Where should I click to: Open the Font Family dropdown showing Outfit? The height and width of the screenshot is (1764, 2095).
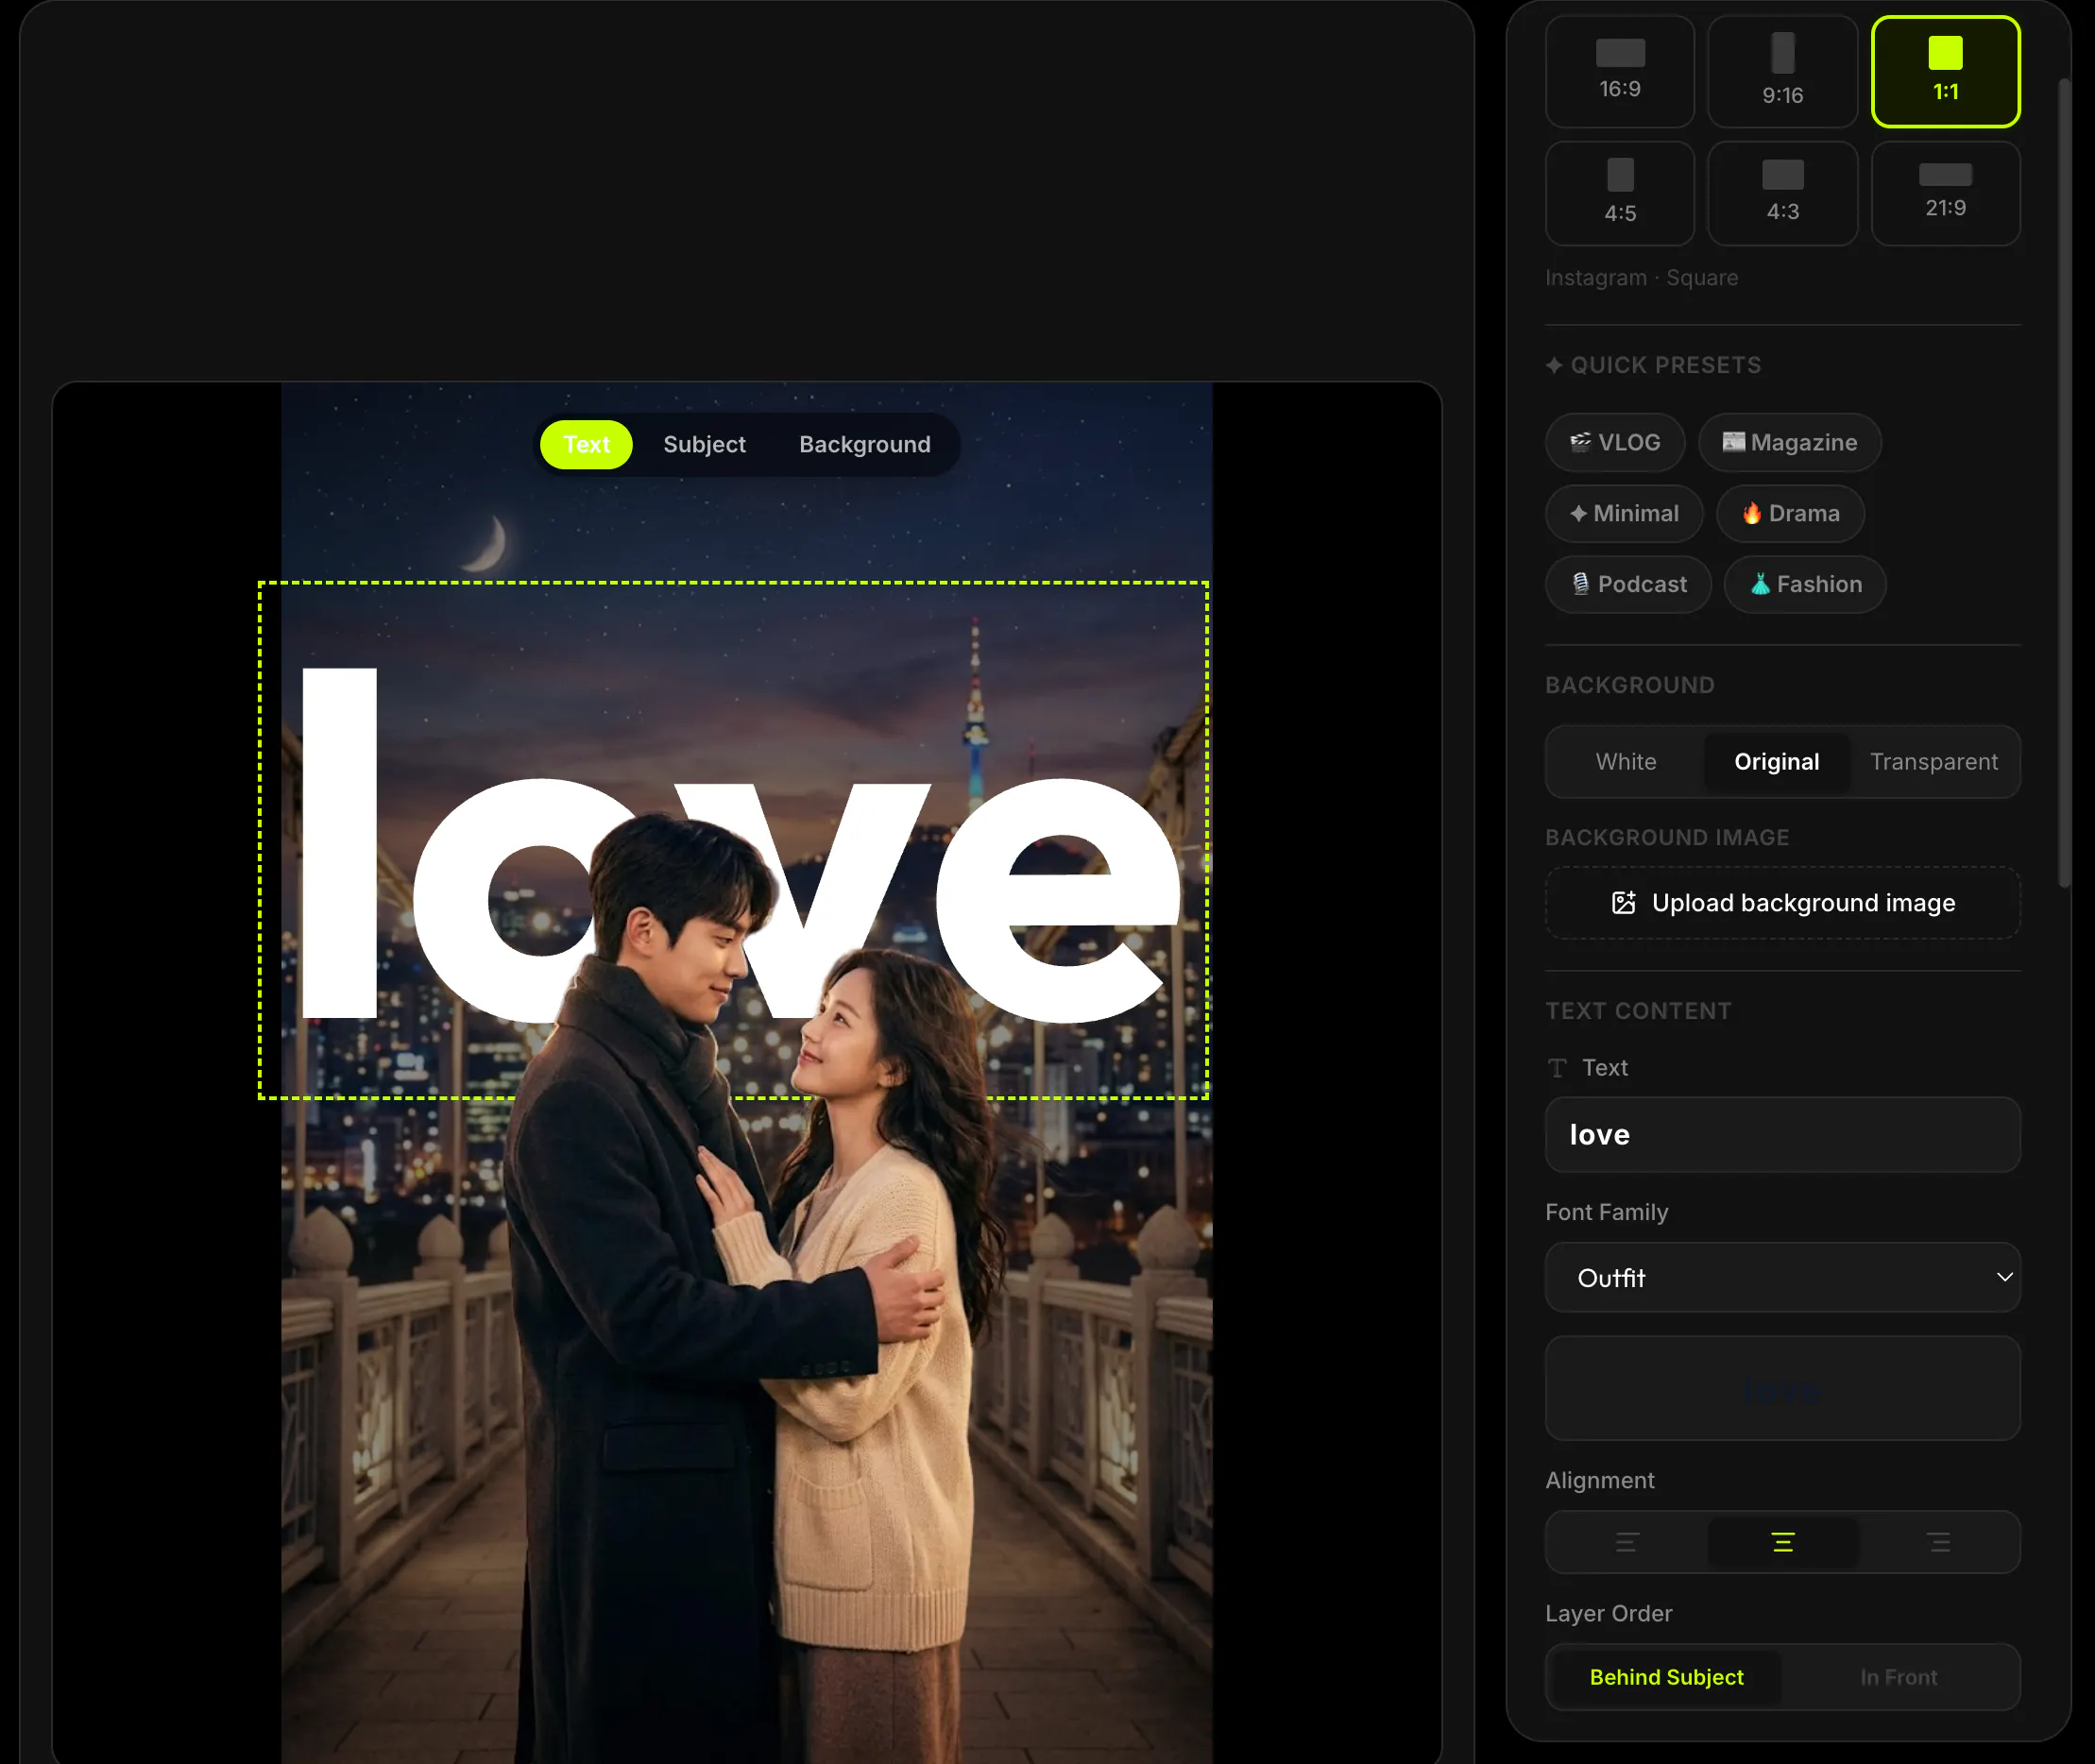[1782, 1277]
